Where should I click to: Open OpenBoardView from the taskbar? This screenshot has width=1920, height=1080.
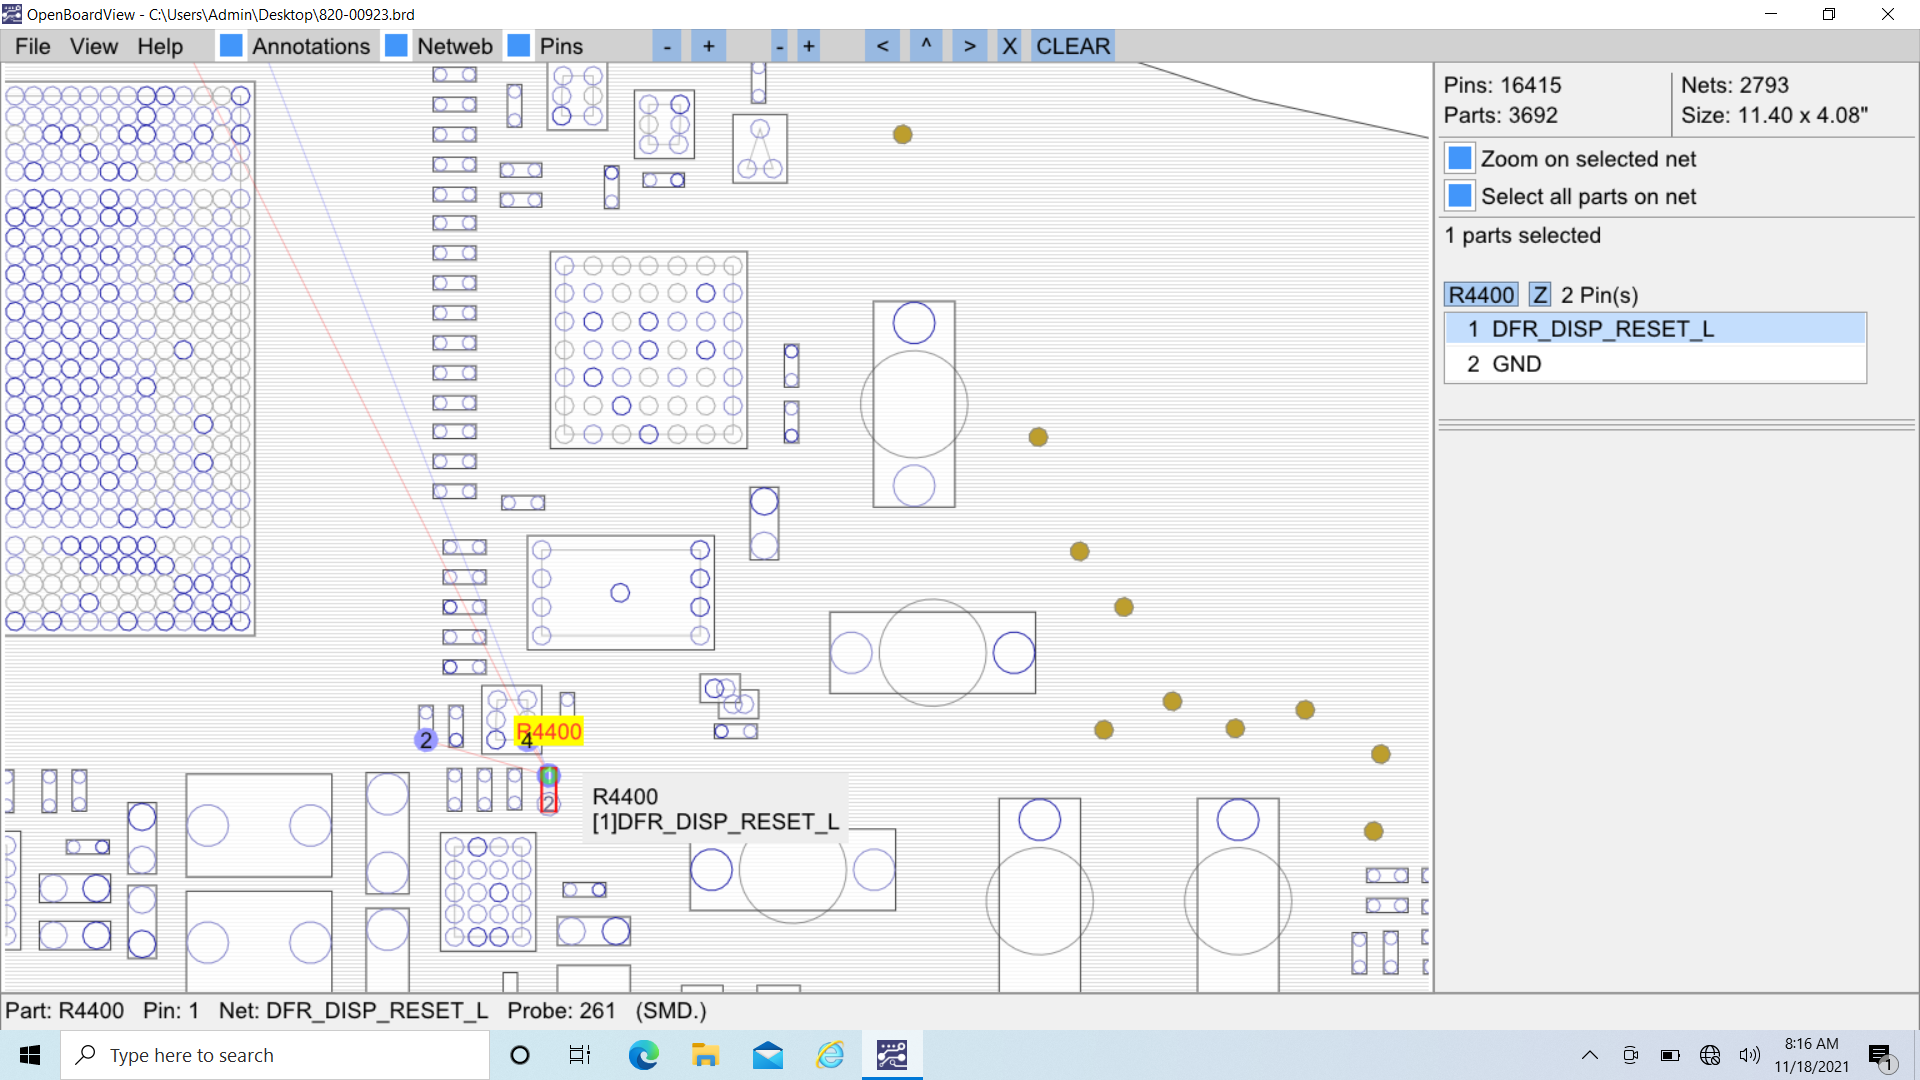coord(892,1055)
